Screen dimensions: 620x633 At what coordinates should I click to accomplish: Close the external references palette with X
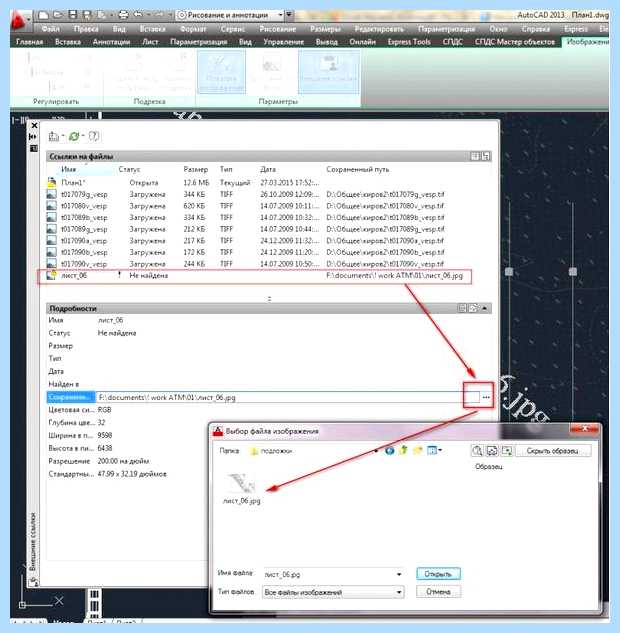(x=34, y=126)
